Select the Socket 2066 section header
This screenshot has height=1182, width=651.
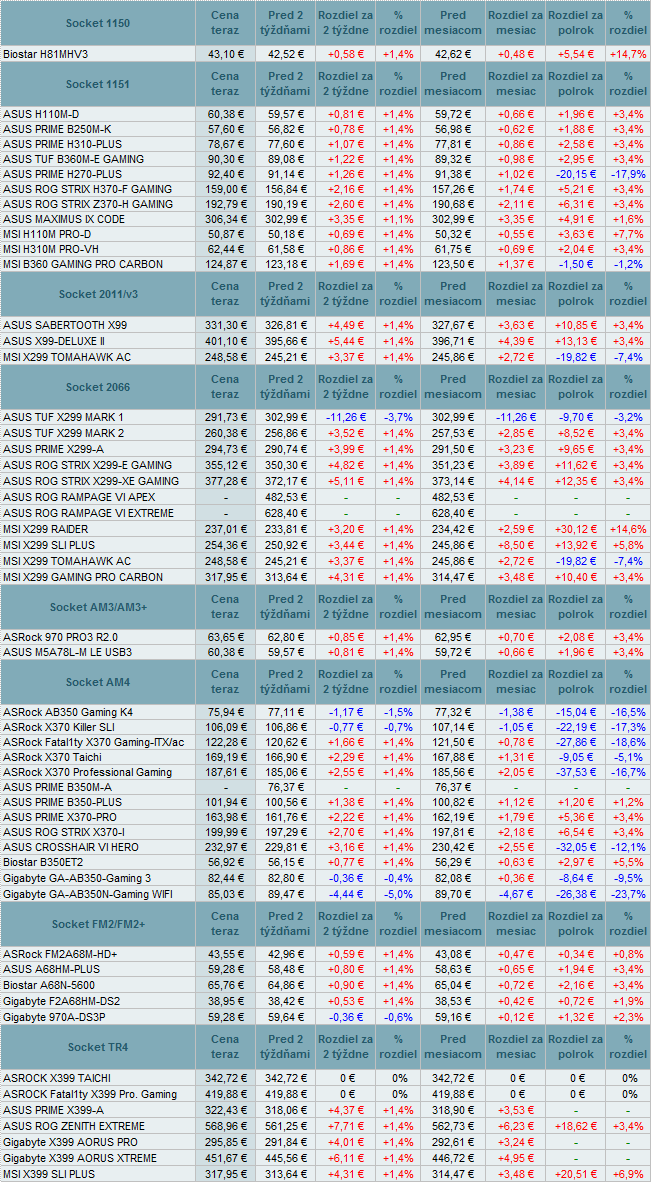pos(98,387)
